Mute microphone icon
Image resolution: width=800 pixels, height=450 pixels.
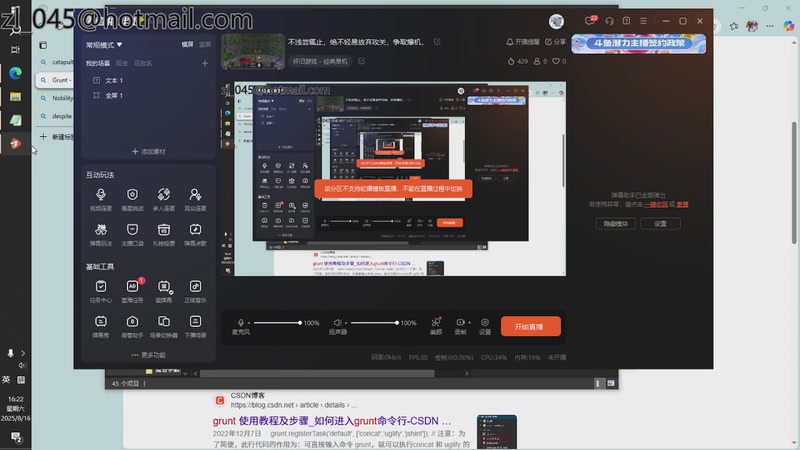241,322
